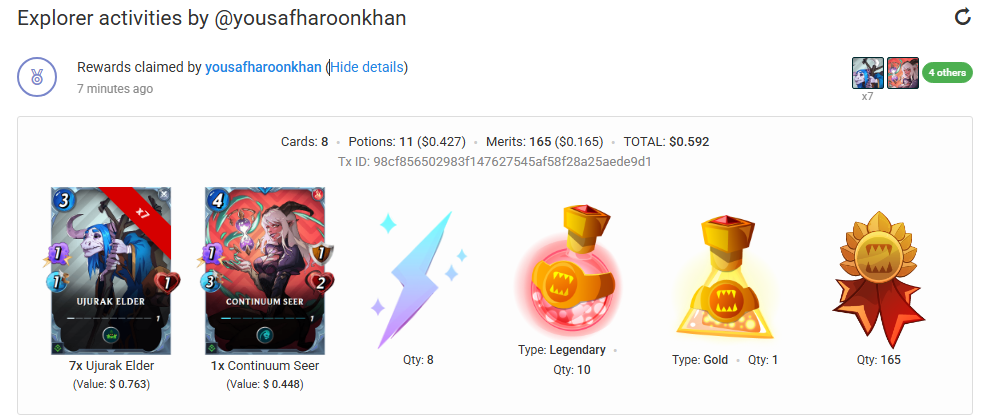Click the medal rewards icon circle

[37, 77]
